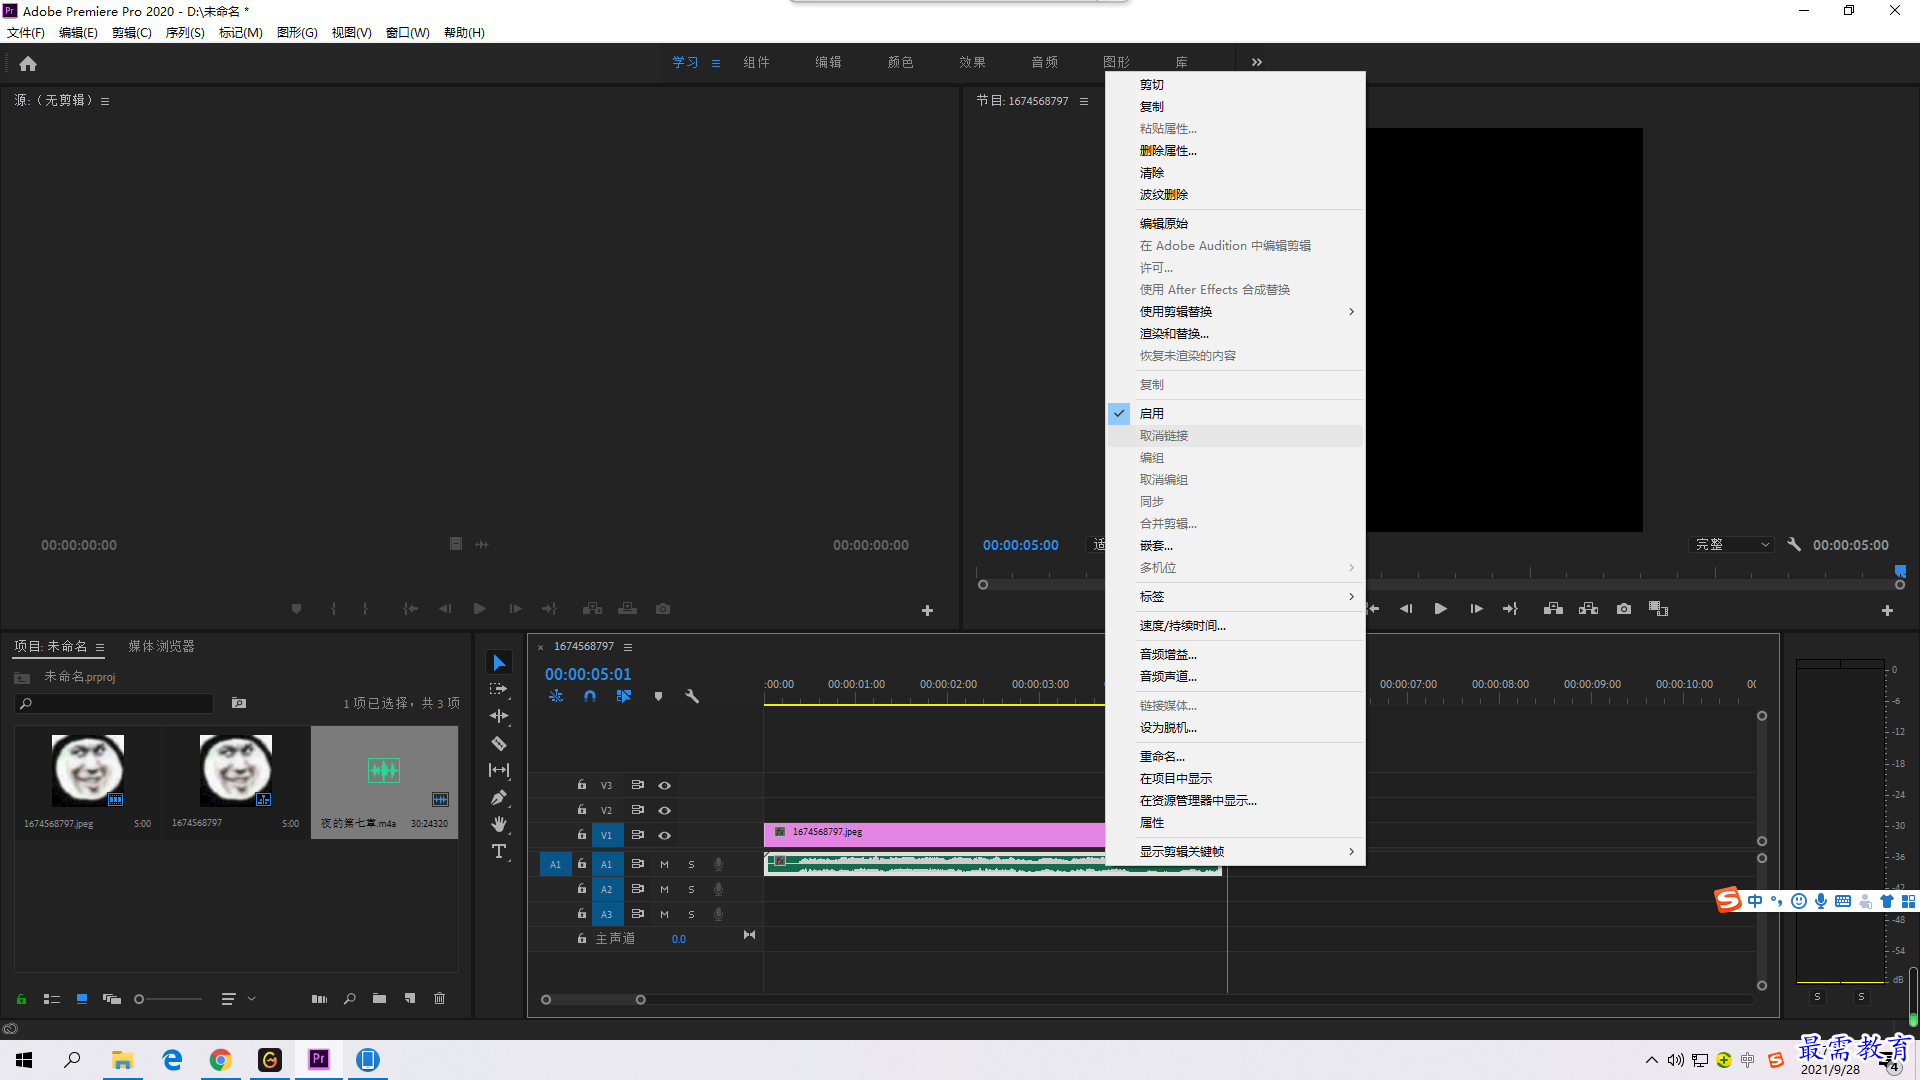Open Premiere Pro from Windows taskbar
Viewport: 1920px width, 1080px height.
point(318,1059)
